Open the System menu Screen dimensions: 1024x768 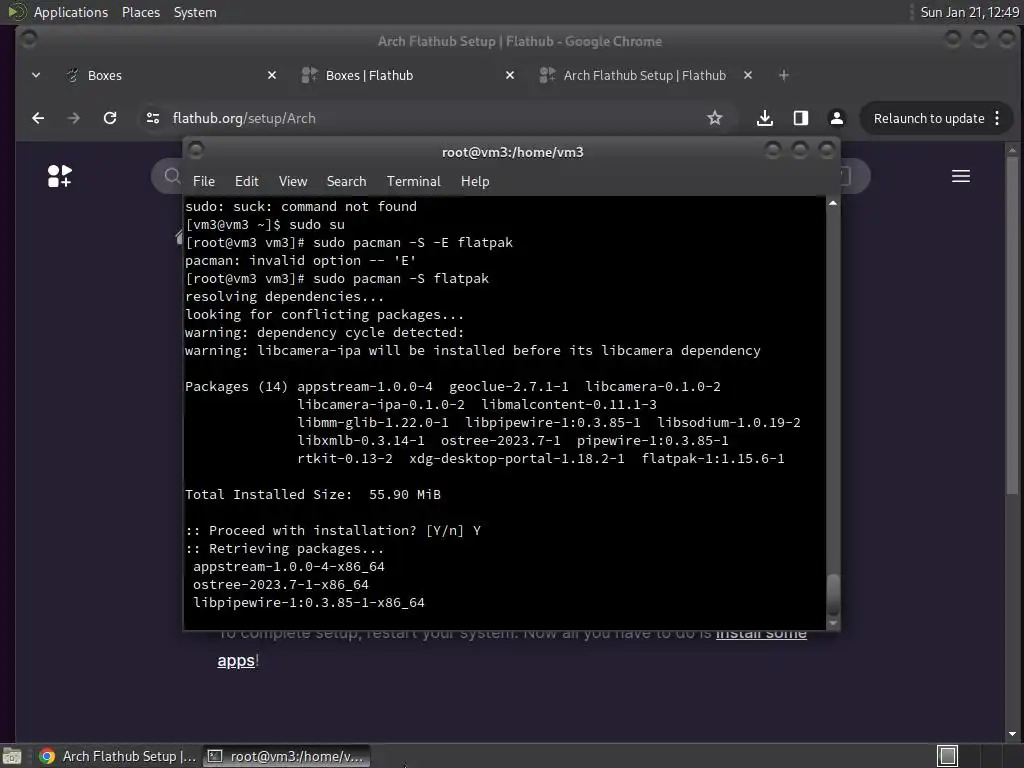195,12
